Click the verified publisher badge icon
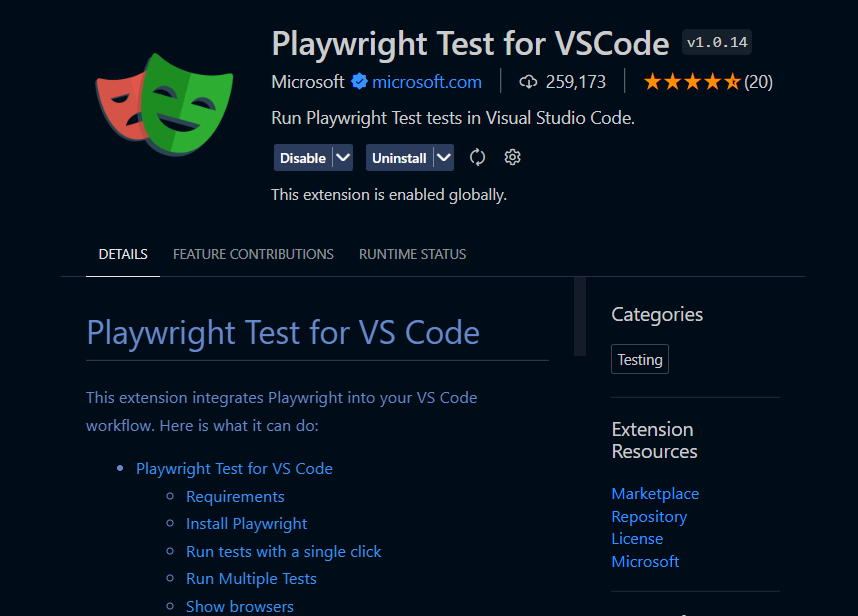 click(359, 82)
